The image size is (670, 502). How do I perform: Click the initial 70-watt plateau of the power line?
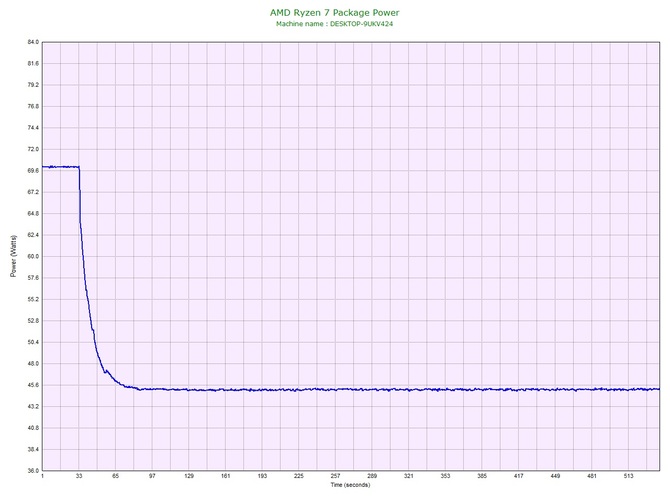pos(61,167)
